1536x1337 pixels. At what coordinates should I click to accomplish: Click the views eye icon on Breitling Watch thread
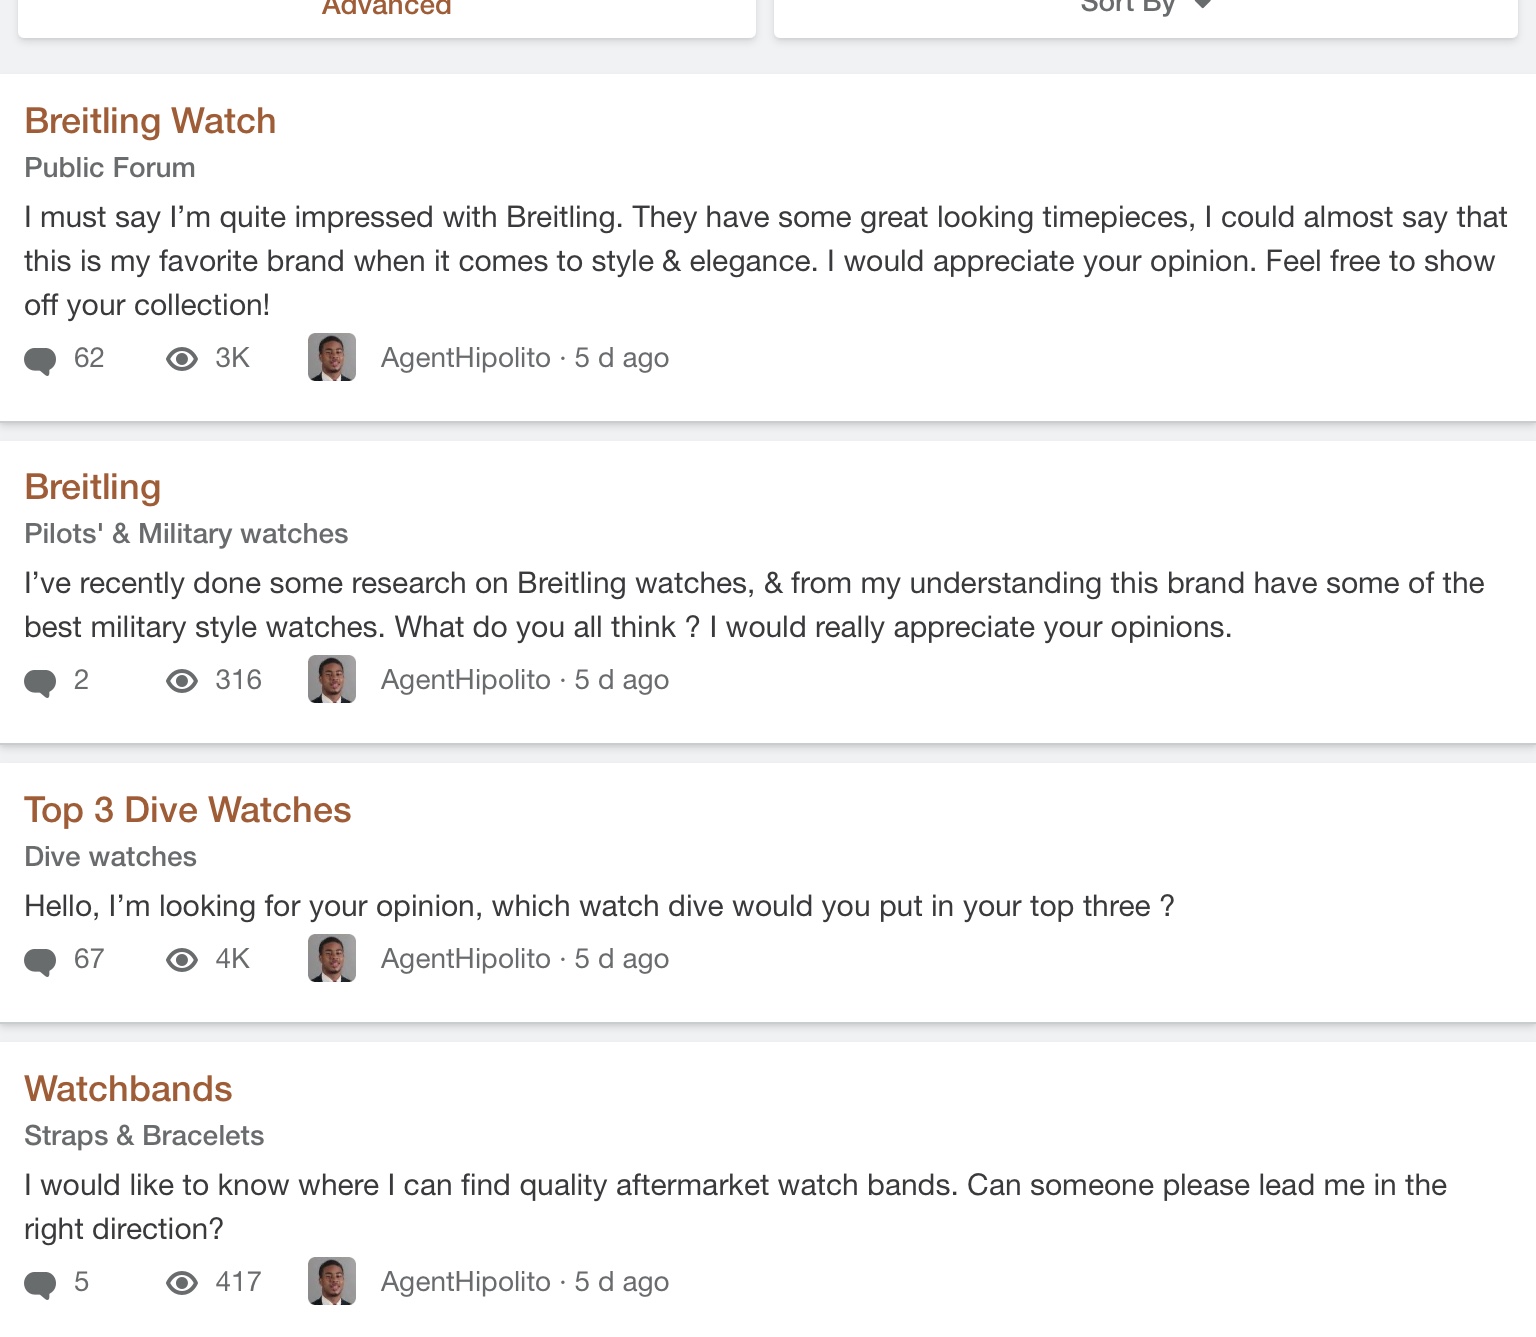(181, 359)
